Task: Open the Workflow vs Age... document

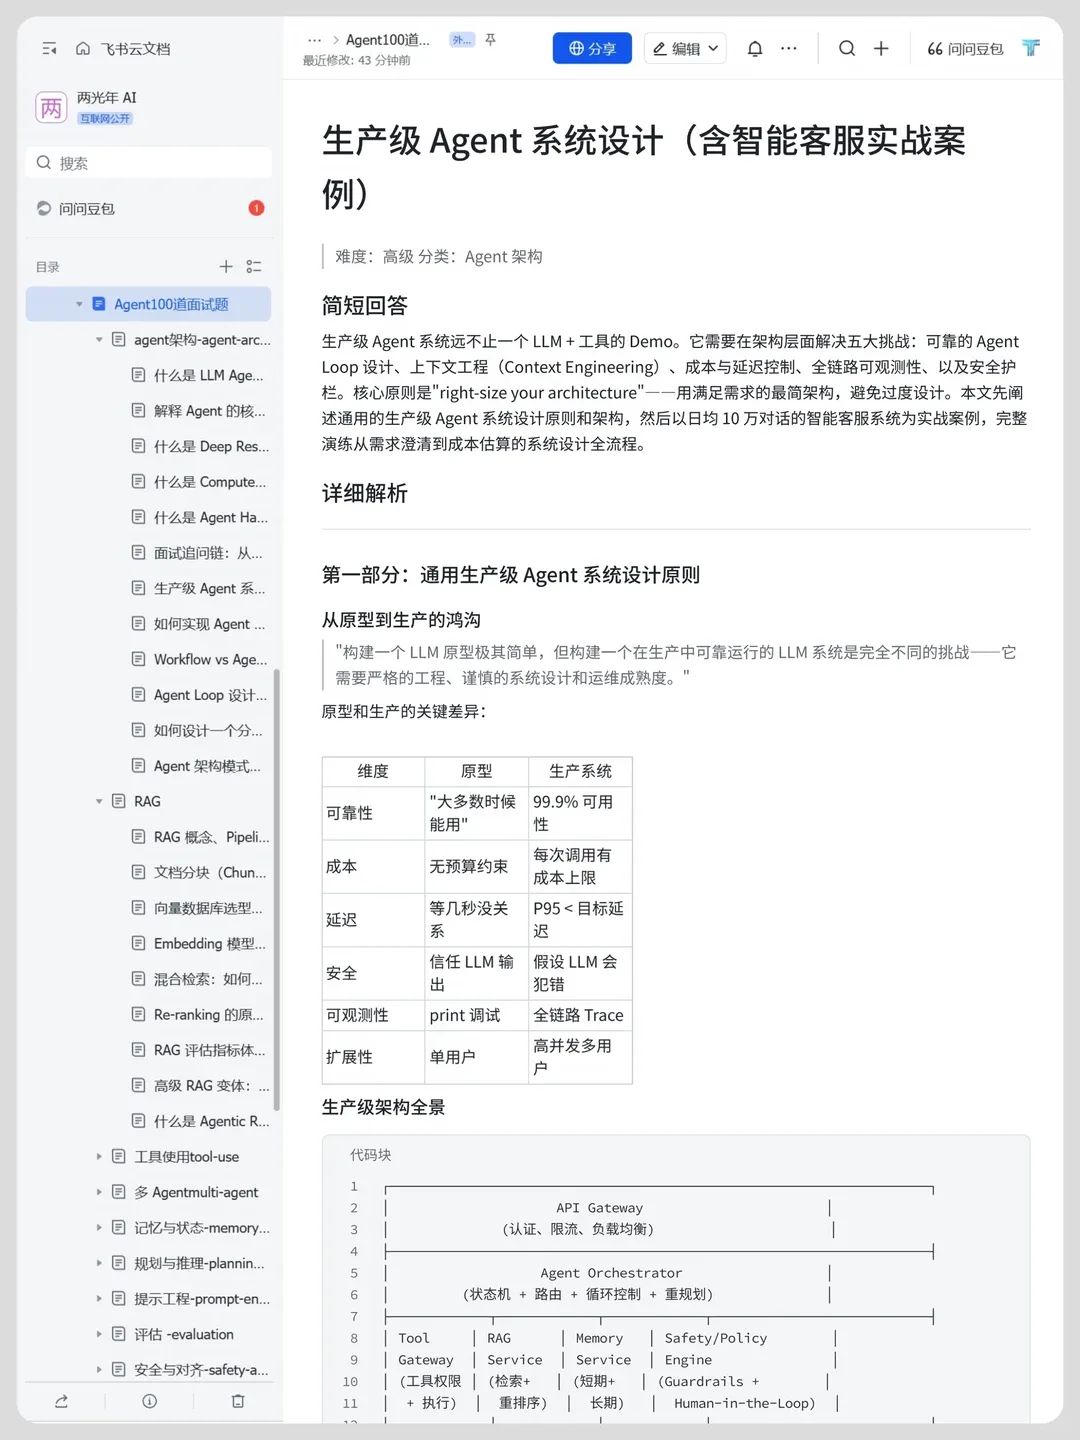Action: click(x=210, y=659)
